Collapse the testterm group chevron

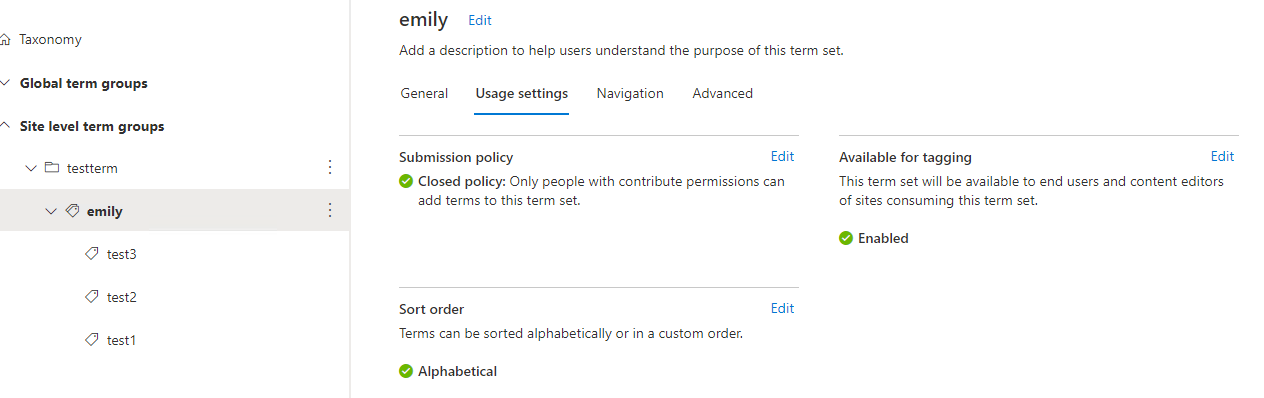31,168
